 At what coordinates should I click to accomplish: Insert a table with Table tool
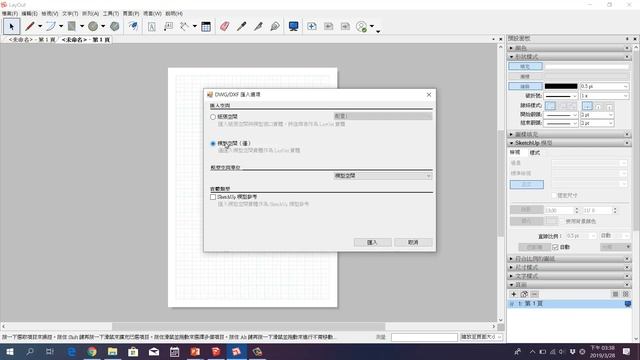(206, 27)
